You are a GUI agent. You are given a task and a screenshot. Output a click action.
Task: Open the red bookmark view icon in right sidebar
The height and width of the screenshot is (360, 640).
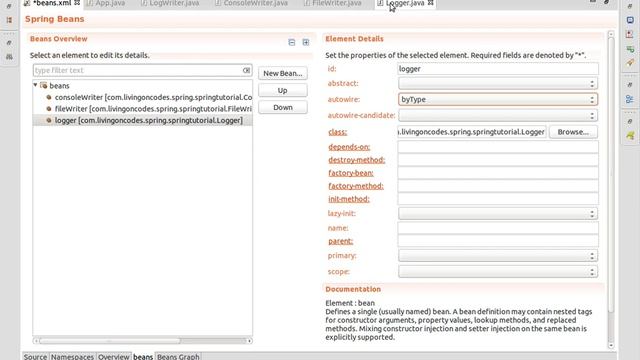(x=630, y=35)
